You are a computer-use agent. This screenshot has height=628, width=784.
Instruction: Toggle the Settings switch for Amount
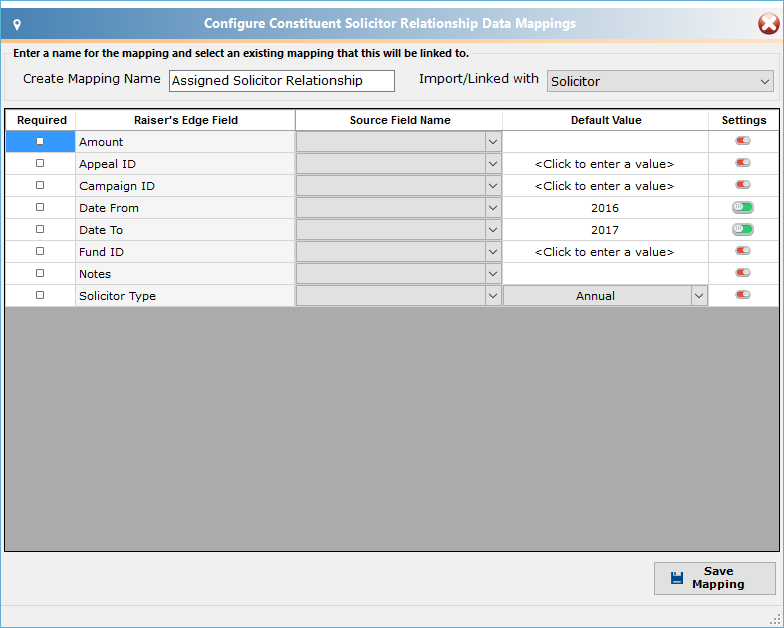point(743,141)
